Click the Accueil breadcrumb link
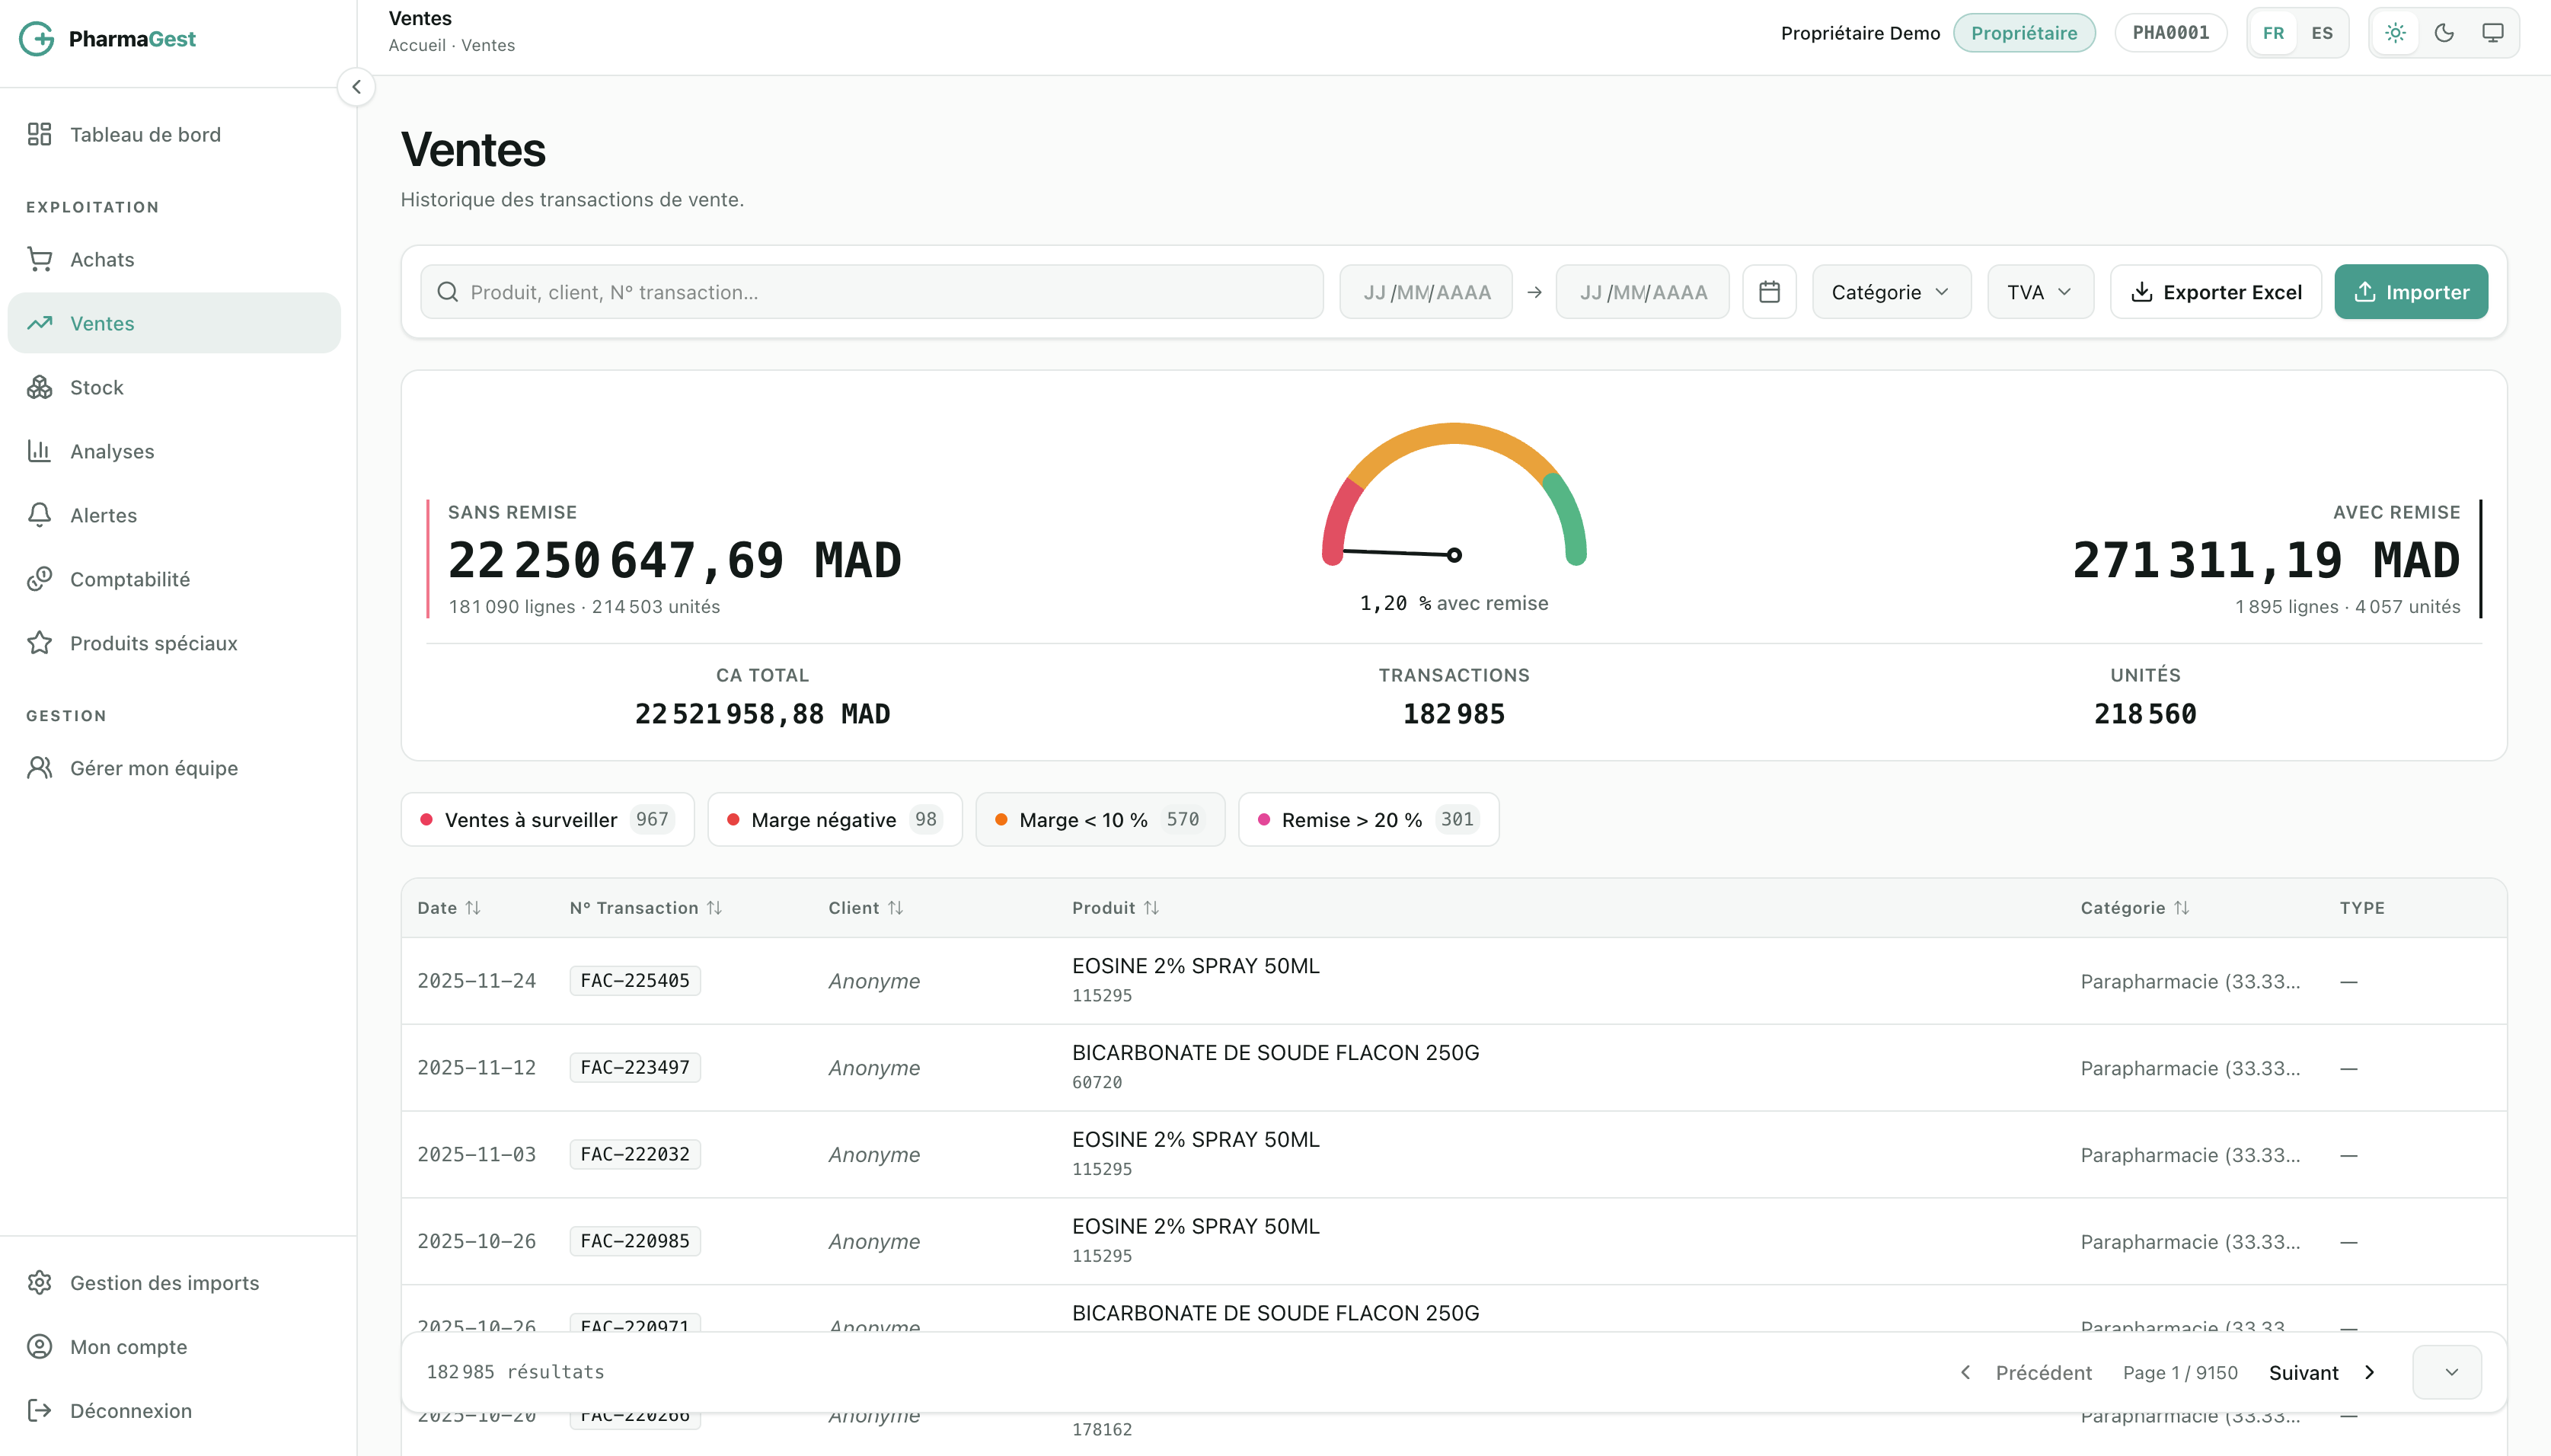Image resolution: width=2551 pixels, height=1456 pixels. coord(417,45)
